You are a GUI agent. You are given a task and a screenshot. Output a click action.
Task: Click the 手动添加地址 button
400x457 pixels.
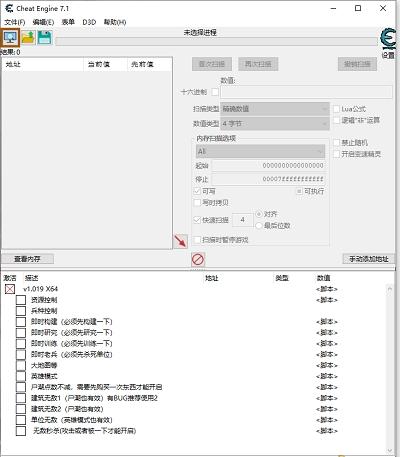[x=369, y=259]
